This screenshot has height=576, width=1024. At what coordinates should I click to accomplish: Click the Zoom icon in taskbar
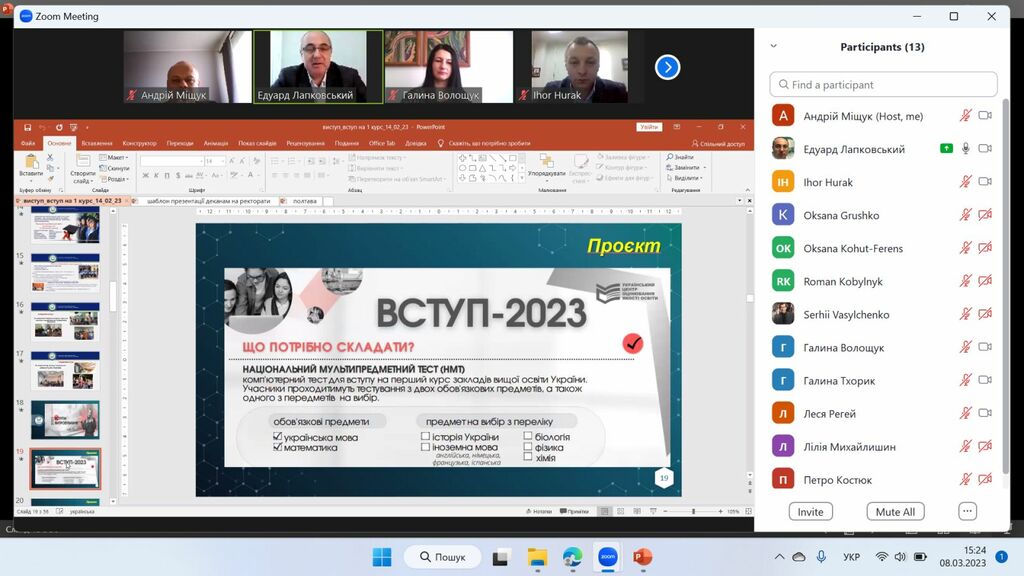point(607,557)
